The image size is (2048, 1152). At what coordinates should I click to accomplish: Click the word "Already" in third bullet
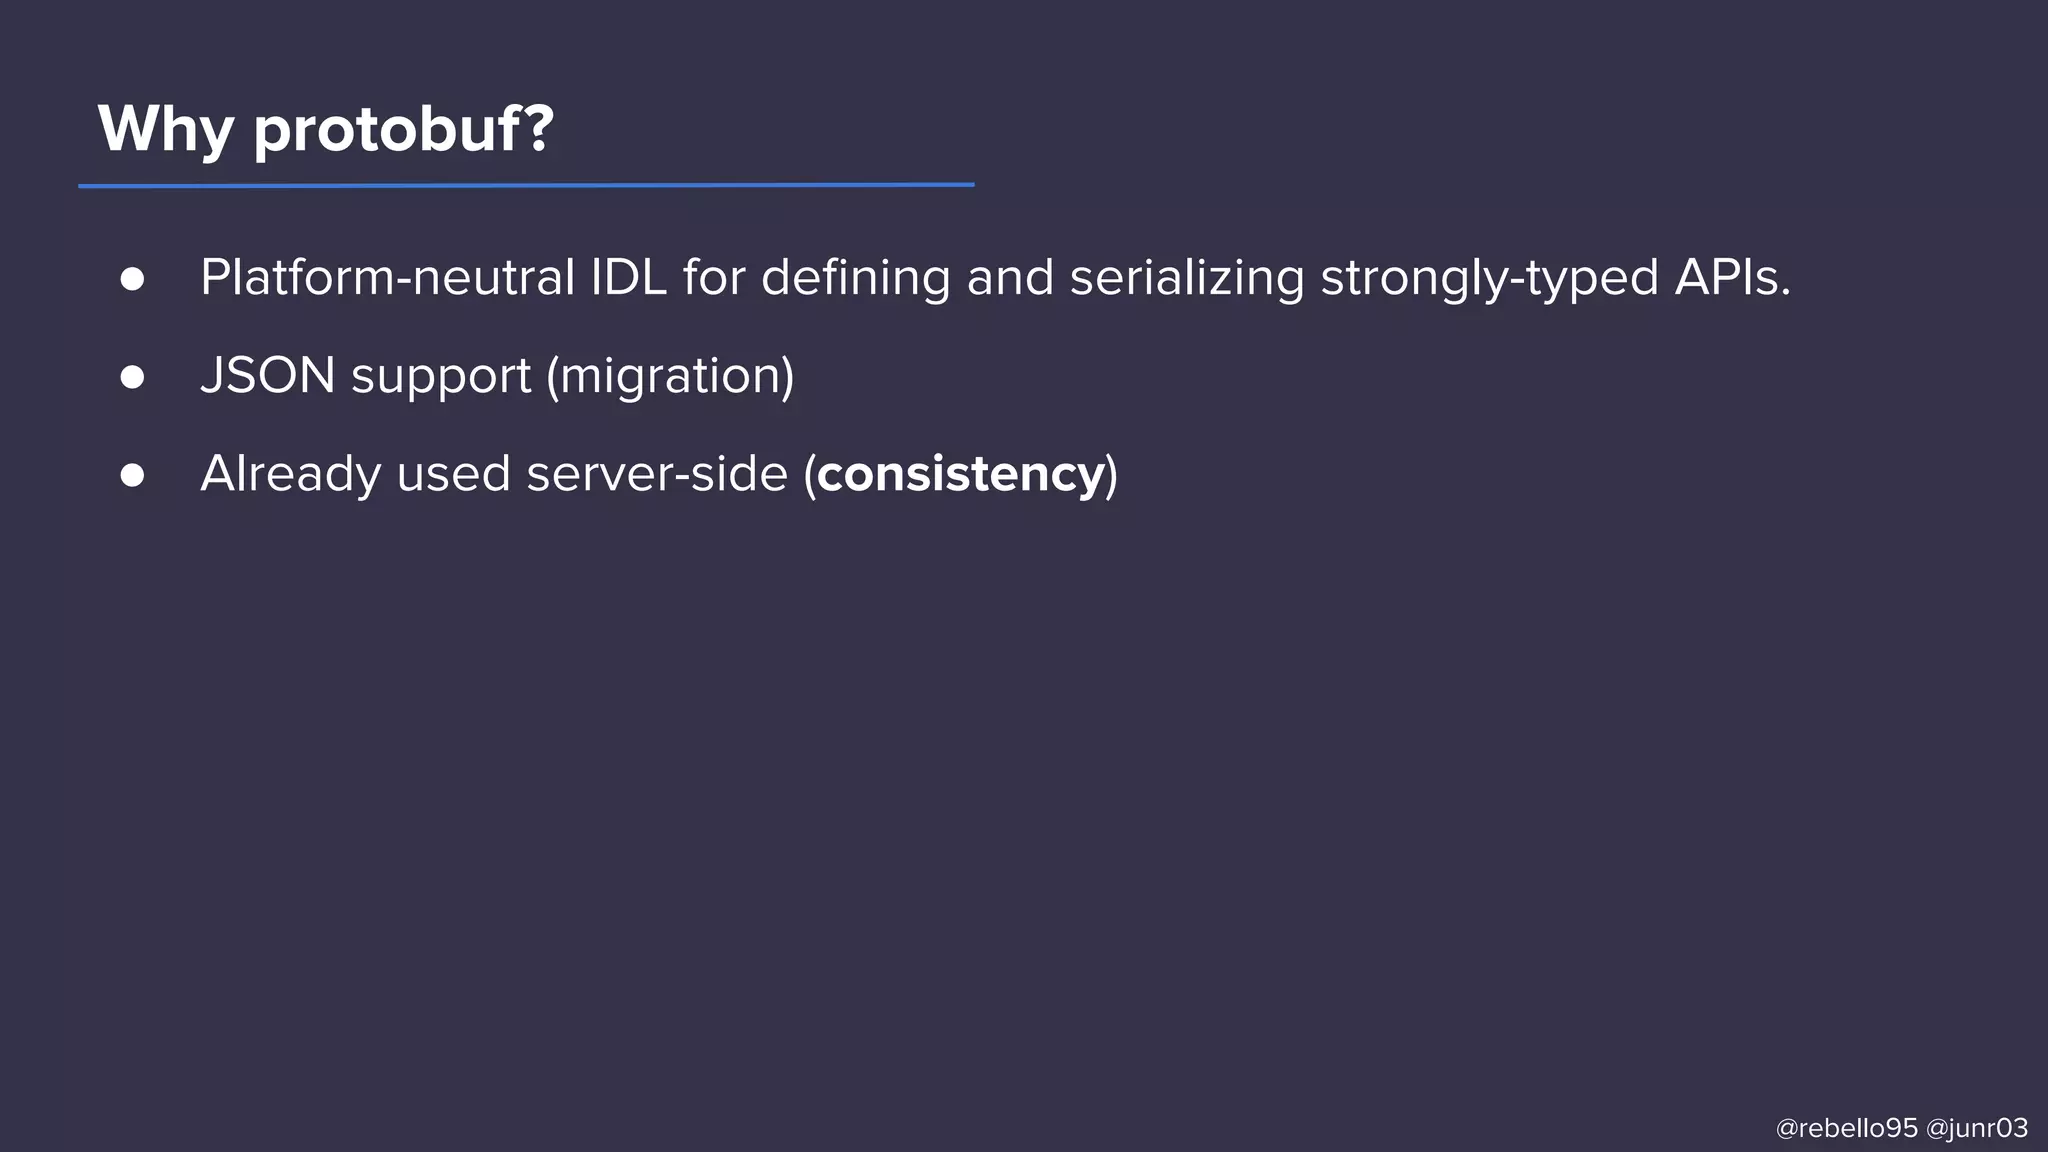coord(290,475)
